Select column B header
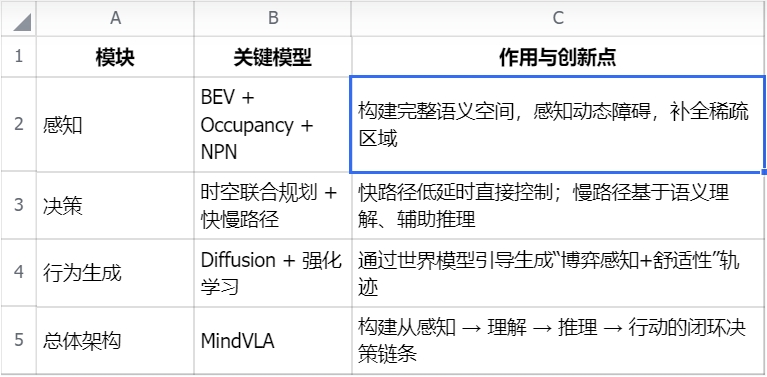 273,18
